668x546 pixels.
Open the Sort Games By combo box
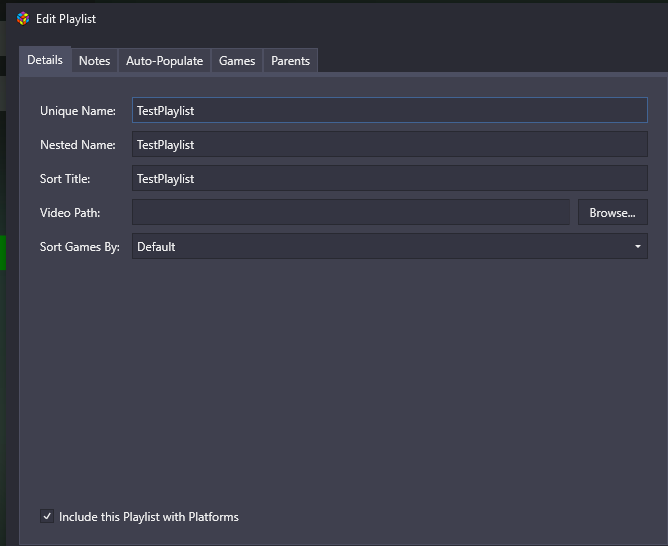390,246
